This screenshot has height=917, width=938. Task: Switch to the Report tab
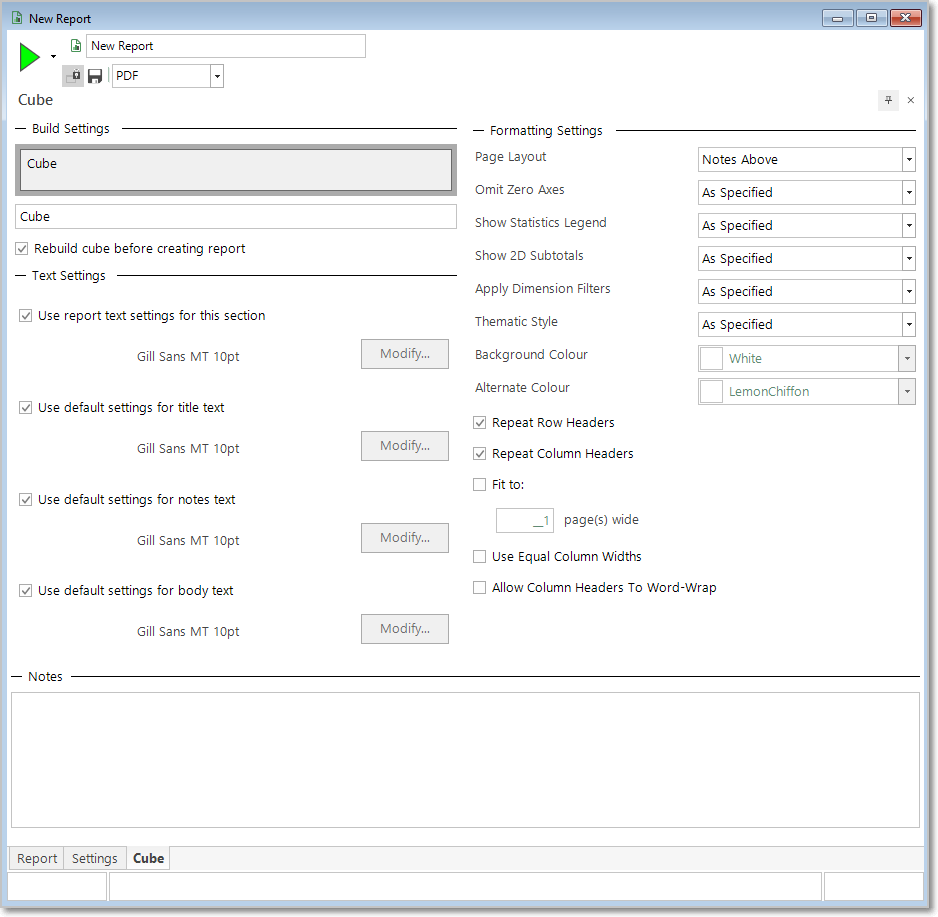coord(36,858)
